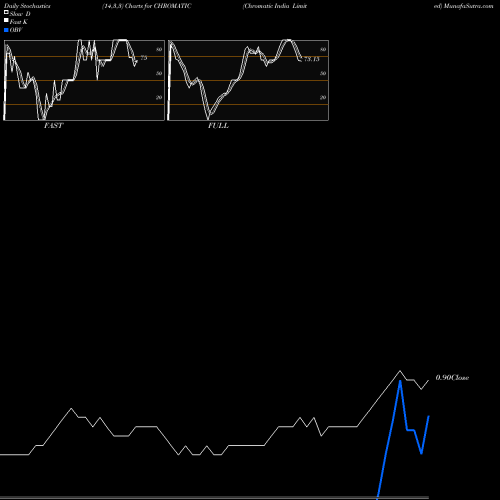Click the 80 level label in FULL chart
The height and width of the screenshot is (500, 500).
tap(323, 49)
